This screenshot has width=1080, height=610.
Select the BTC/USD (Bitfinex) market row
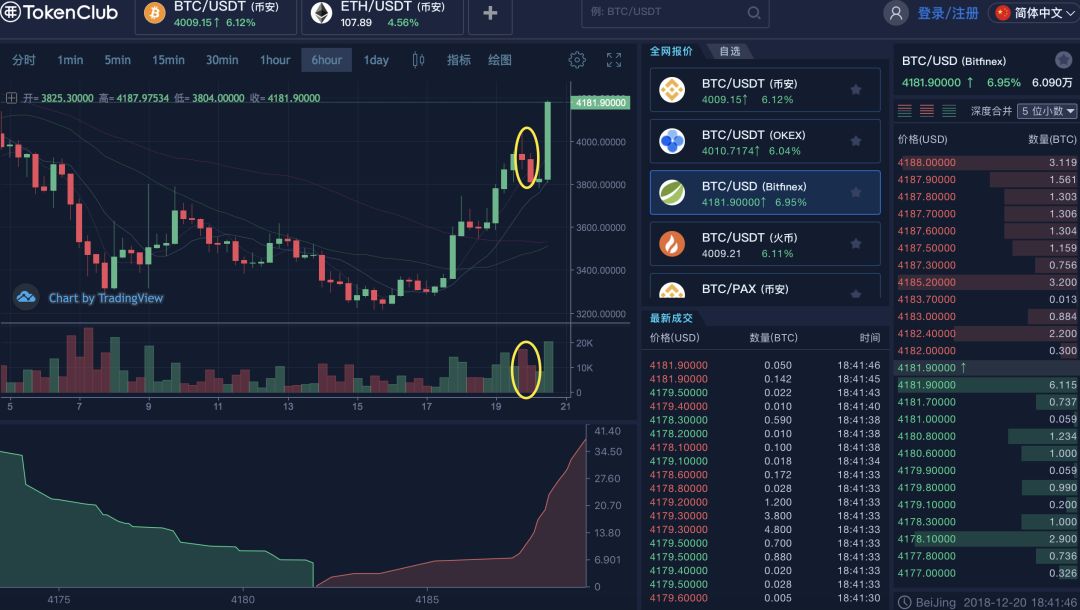[x=765, y=193]
